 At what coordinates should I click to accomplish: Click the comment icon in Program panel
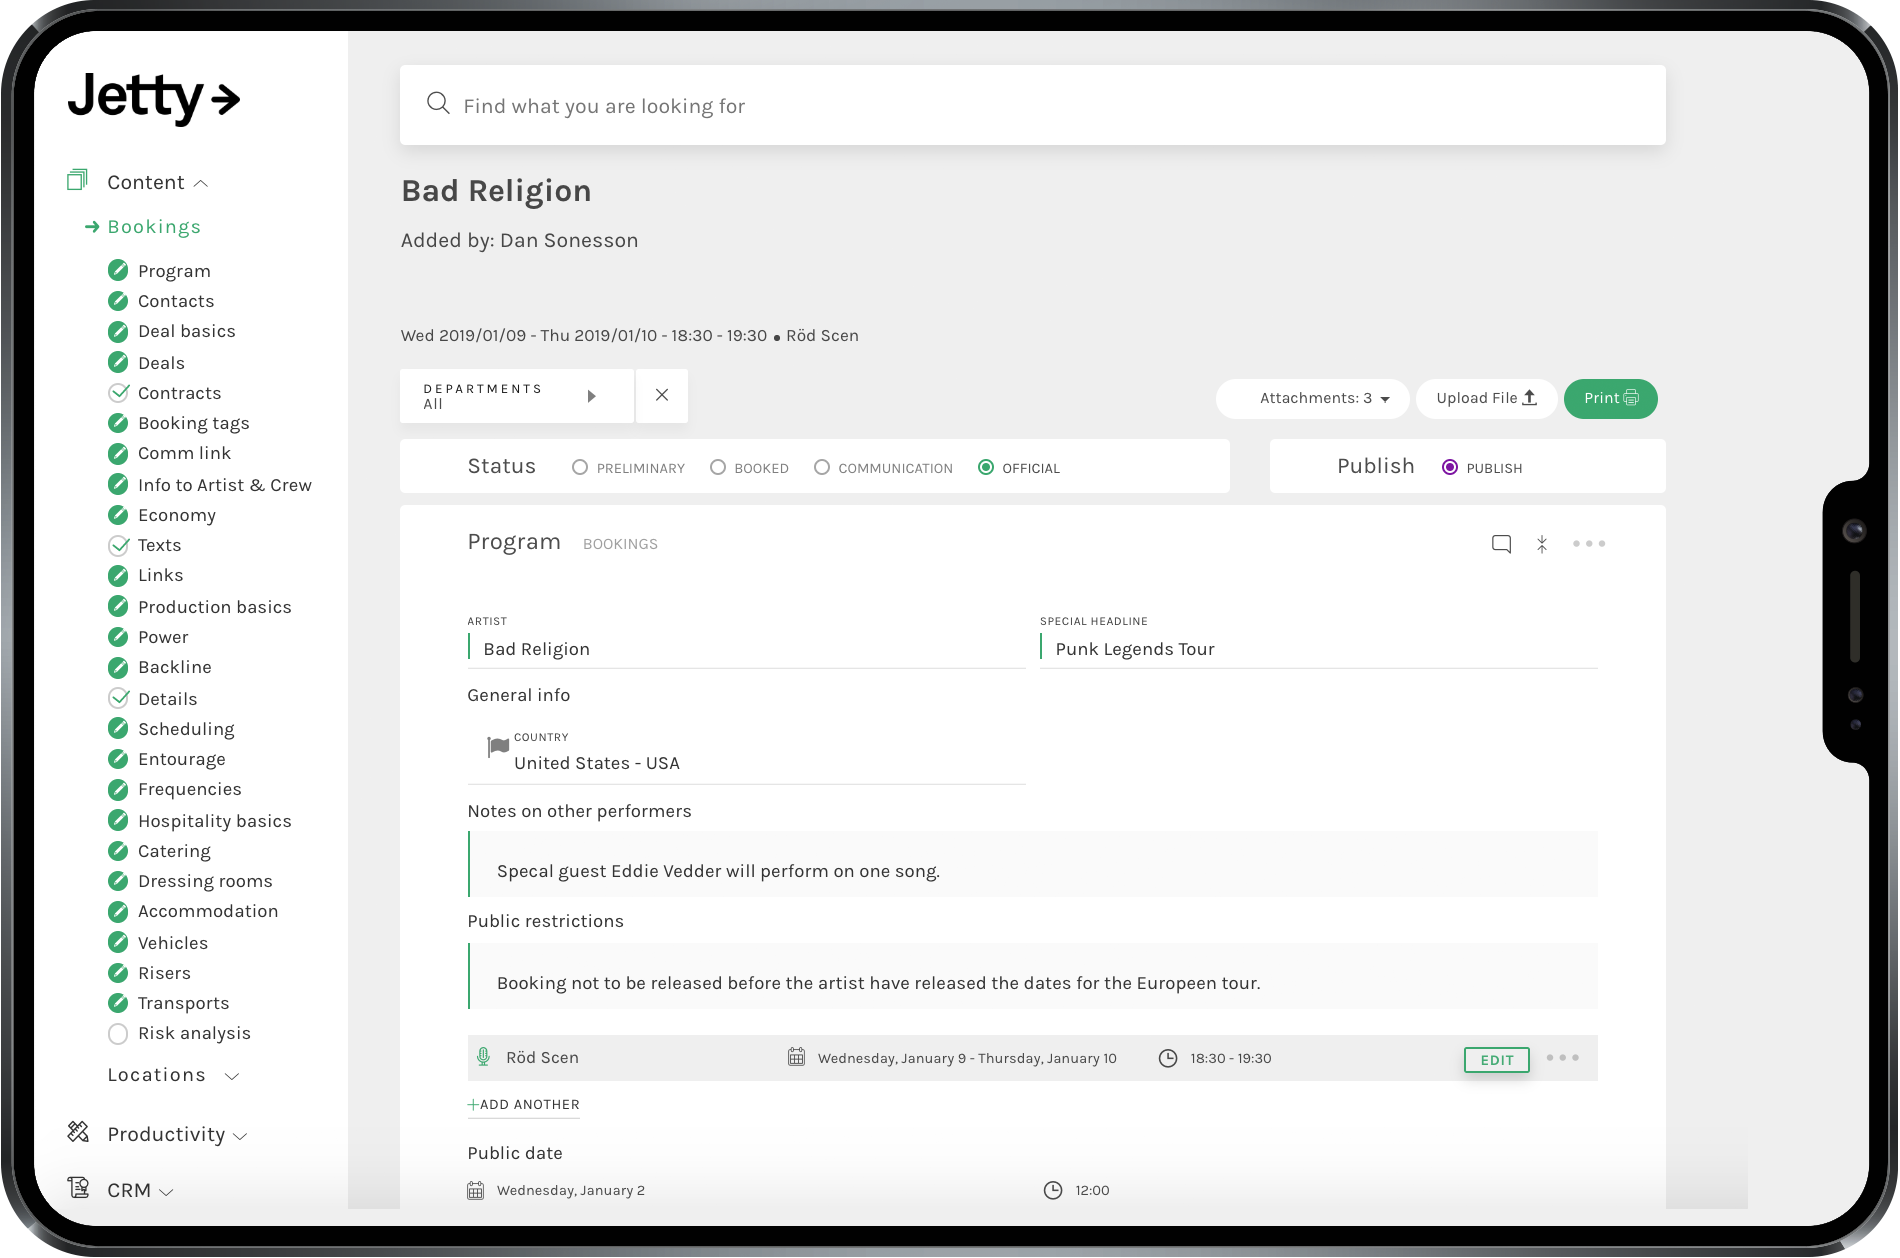click(x=1501, y=544)
